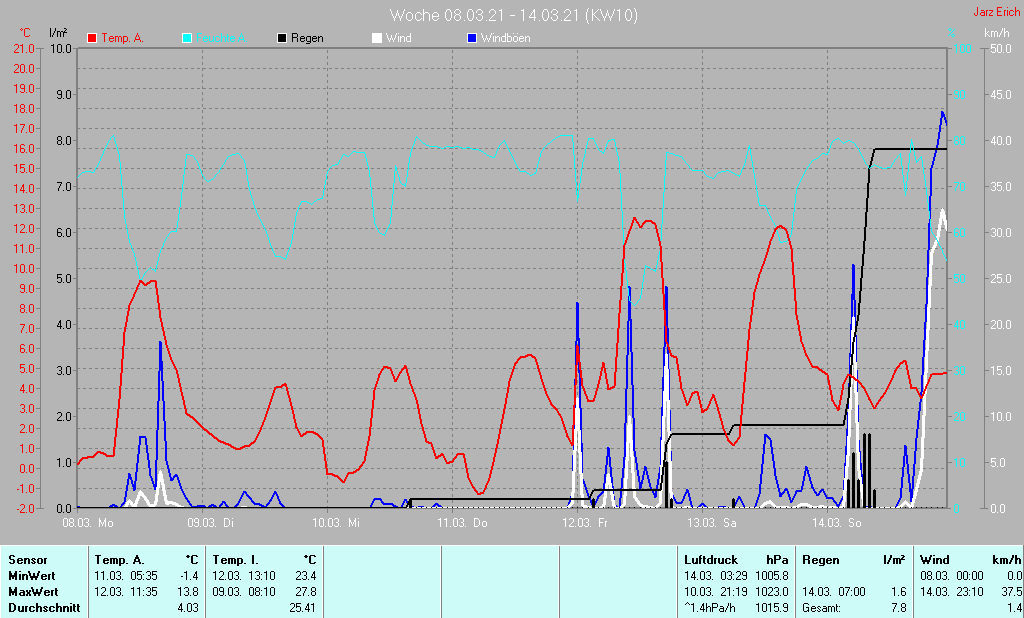Click the '14.03. So' day label
This screenshot has width=1024, height=618.
[x=837, y=523]
